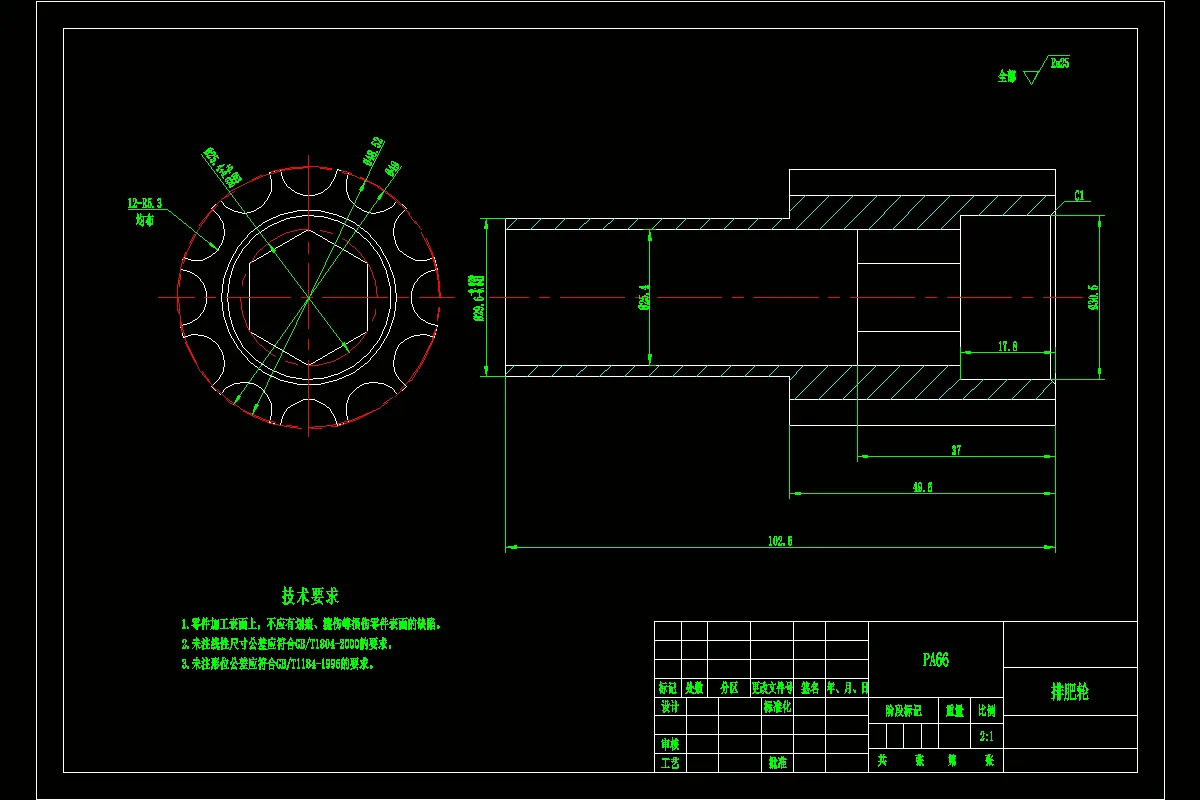Image resolution: width=1200 pixels, height=800 pixels.
Task: Click the Φ30.5 diameter dimension
Action: coord(1093,298)
